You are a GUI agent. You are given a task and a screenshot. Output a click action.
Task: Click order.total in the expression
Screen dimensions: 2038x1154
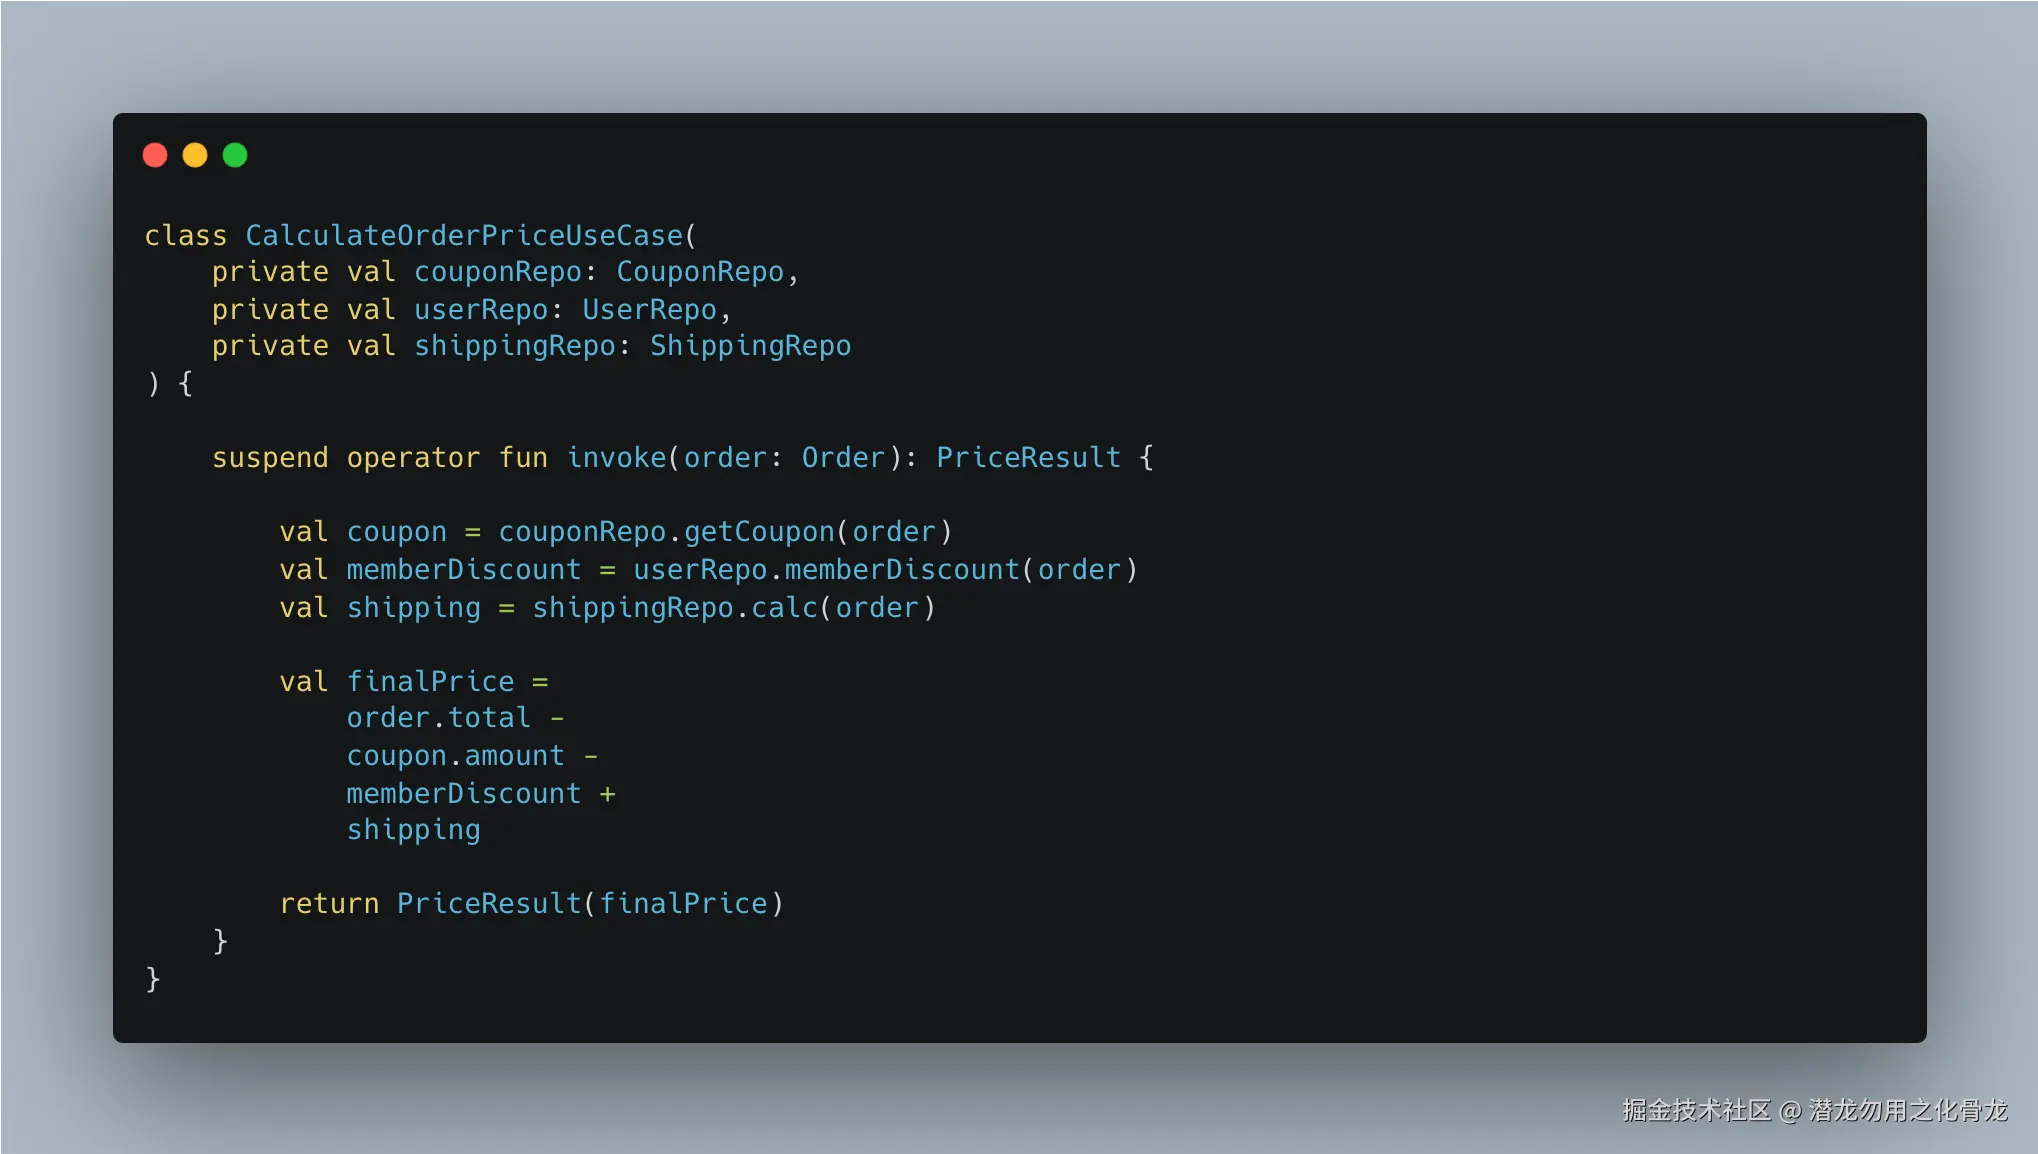(x=438, y=718)
